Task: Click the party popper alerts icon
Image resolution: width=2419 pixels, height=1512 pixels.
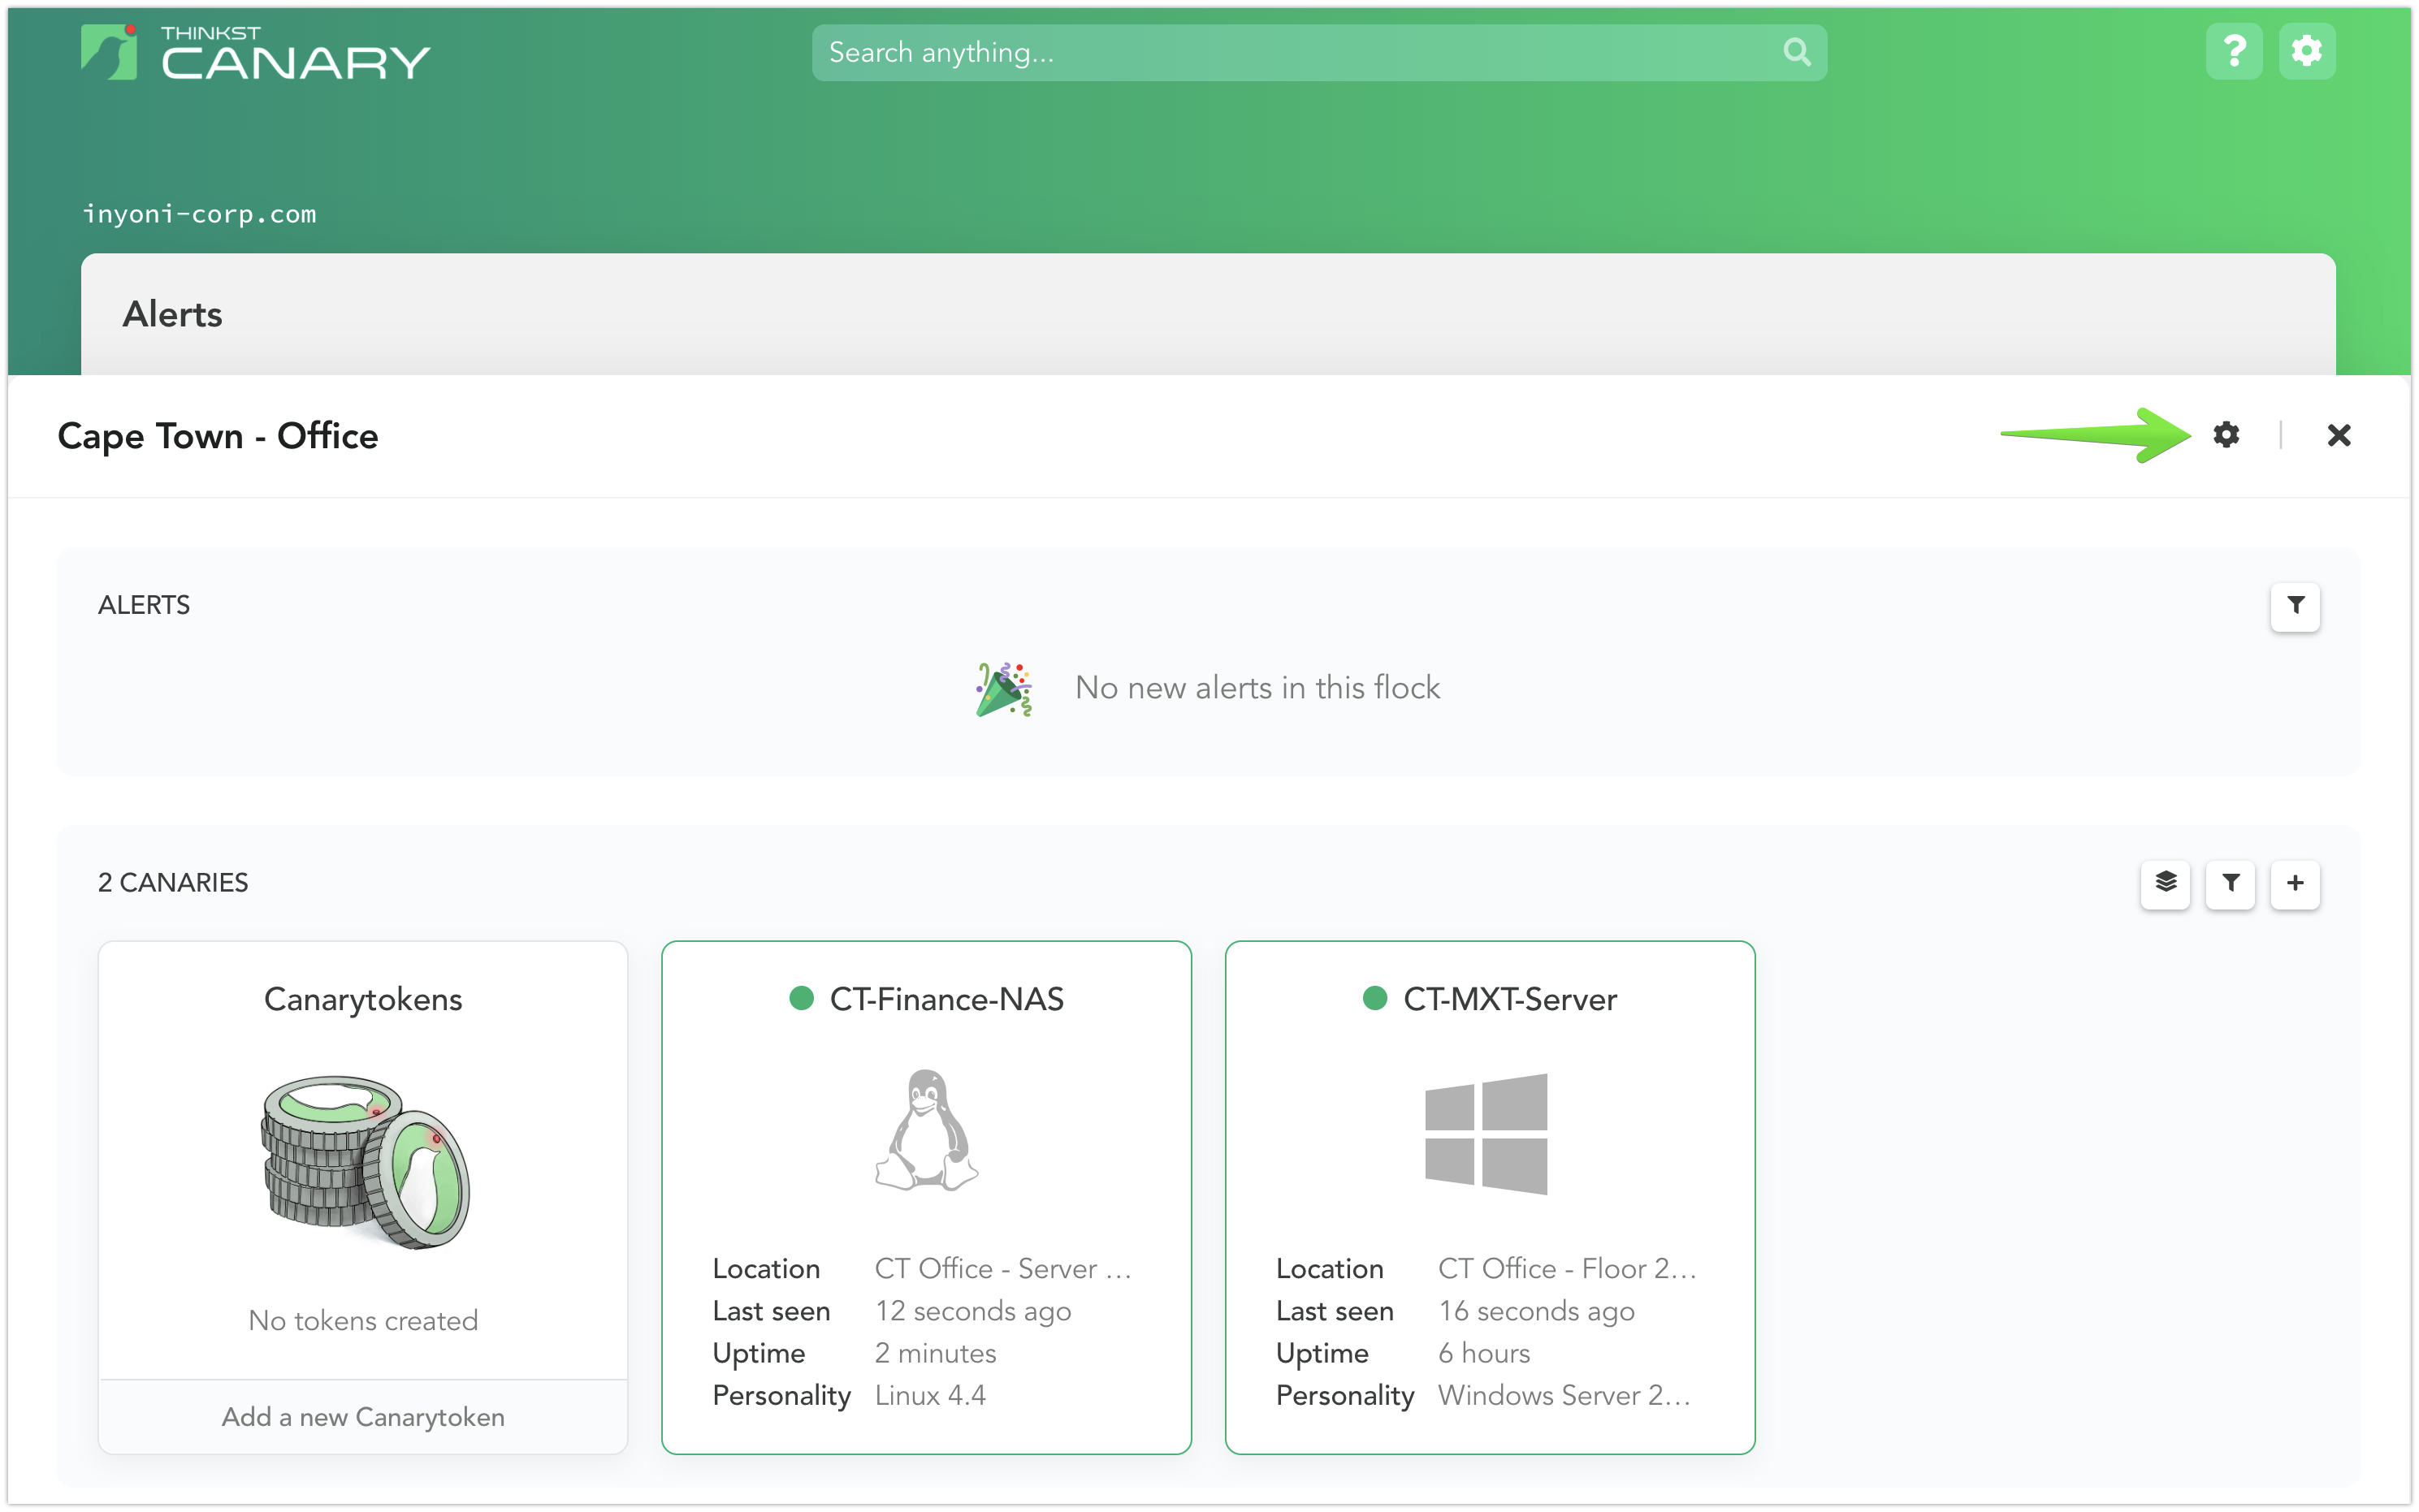Action: tap(1003, 689)
